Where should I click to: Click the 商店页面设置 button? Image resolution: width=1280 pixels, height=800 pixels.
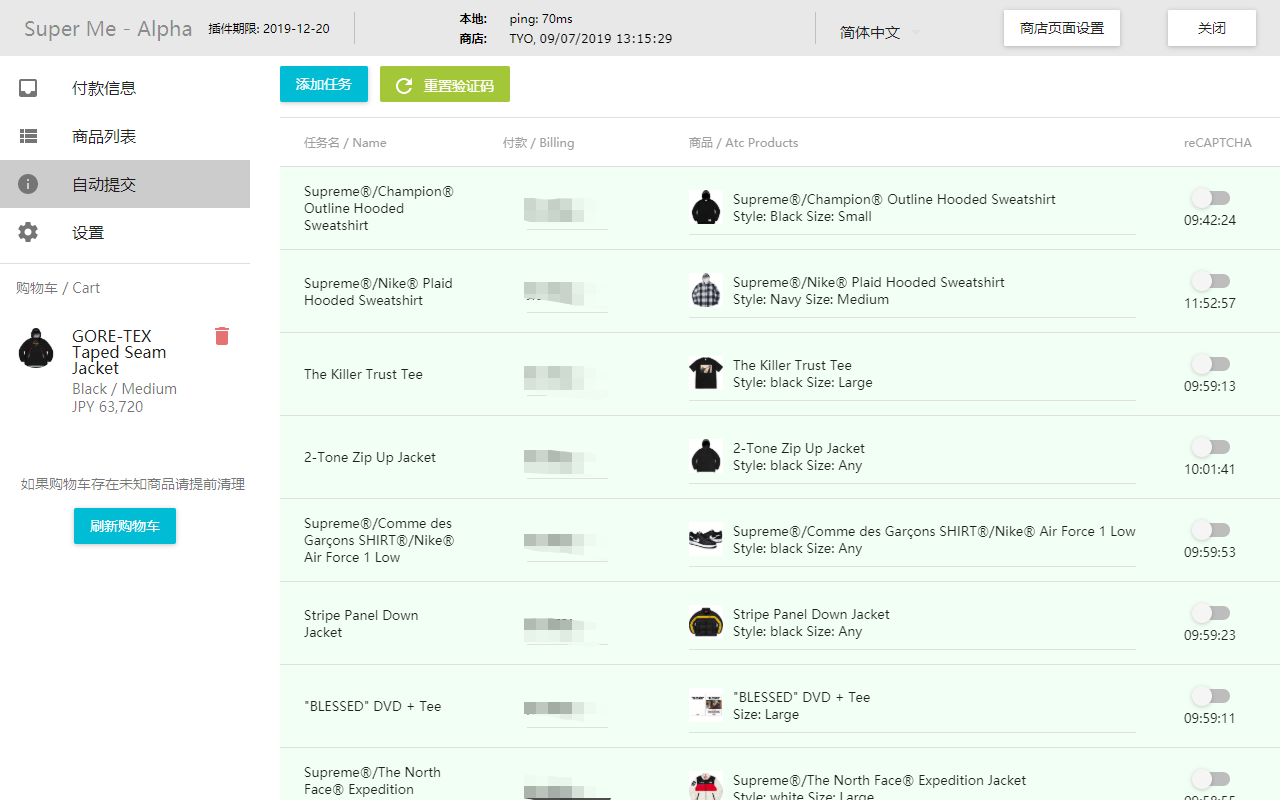click(x=1062, y=28)
